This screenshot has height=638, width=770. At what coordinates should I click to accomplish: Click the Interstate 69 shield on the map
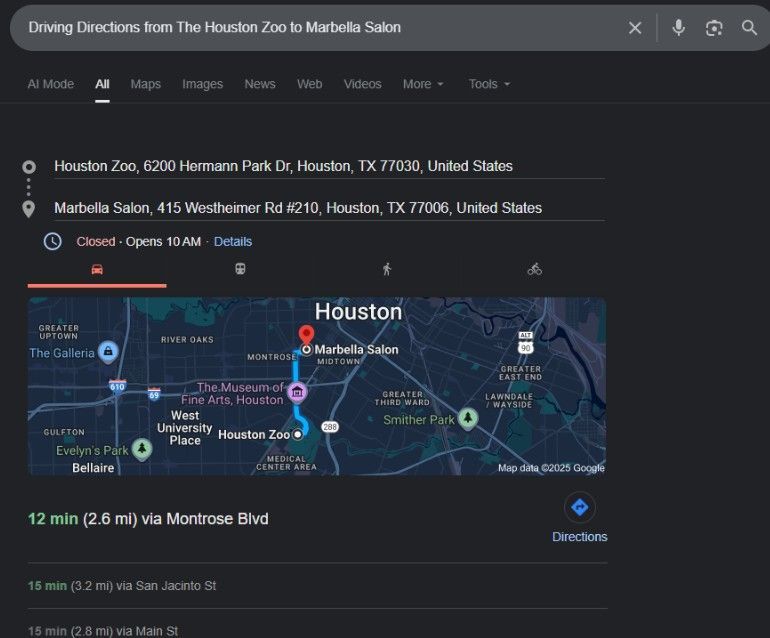(x=154, y=394)
